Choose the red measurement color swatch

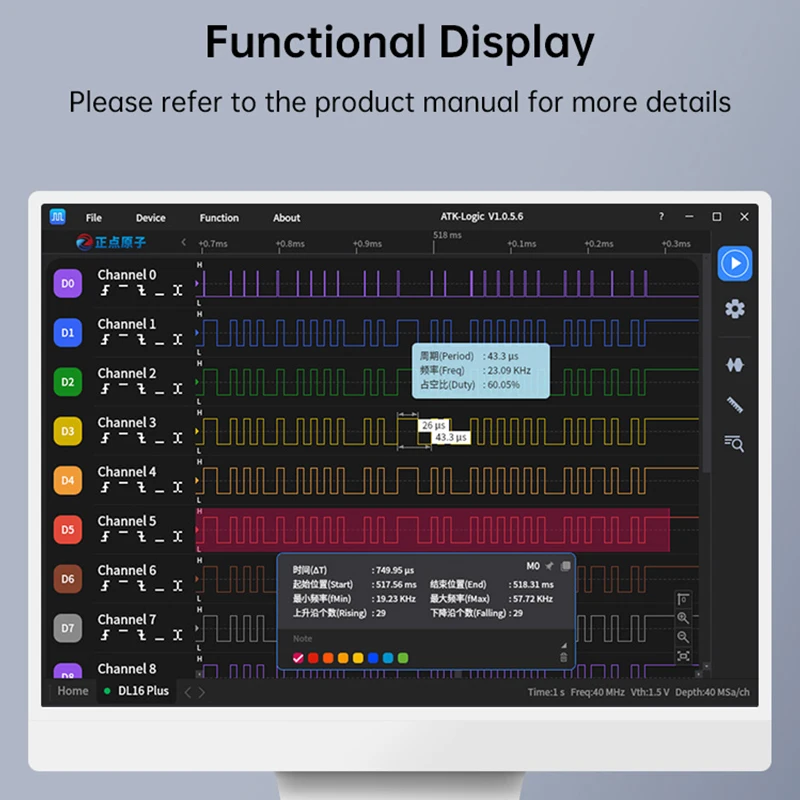coord(313,658)
